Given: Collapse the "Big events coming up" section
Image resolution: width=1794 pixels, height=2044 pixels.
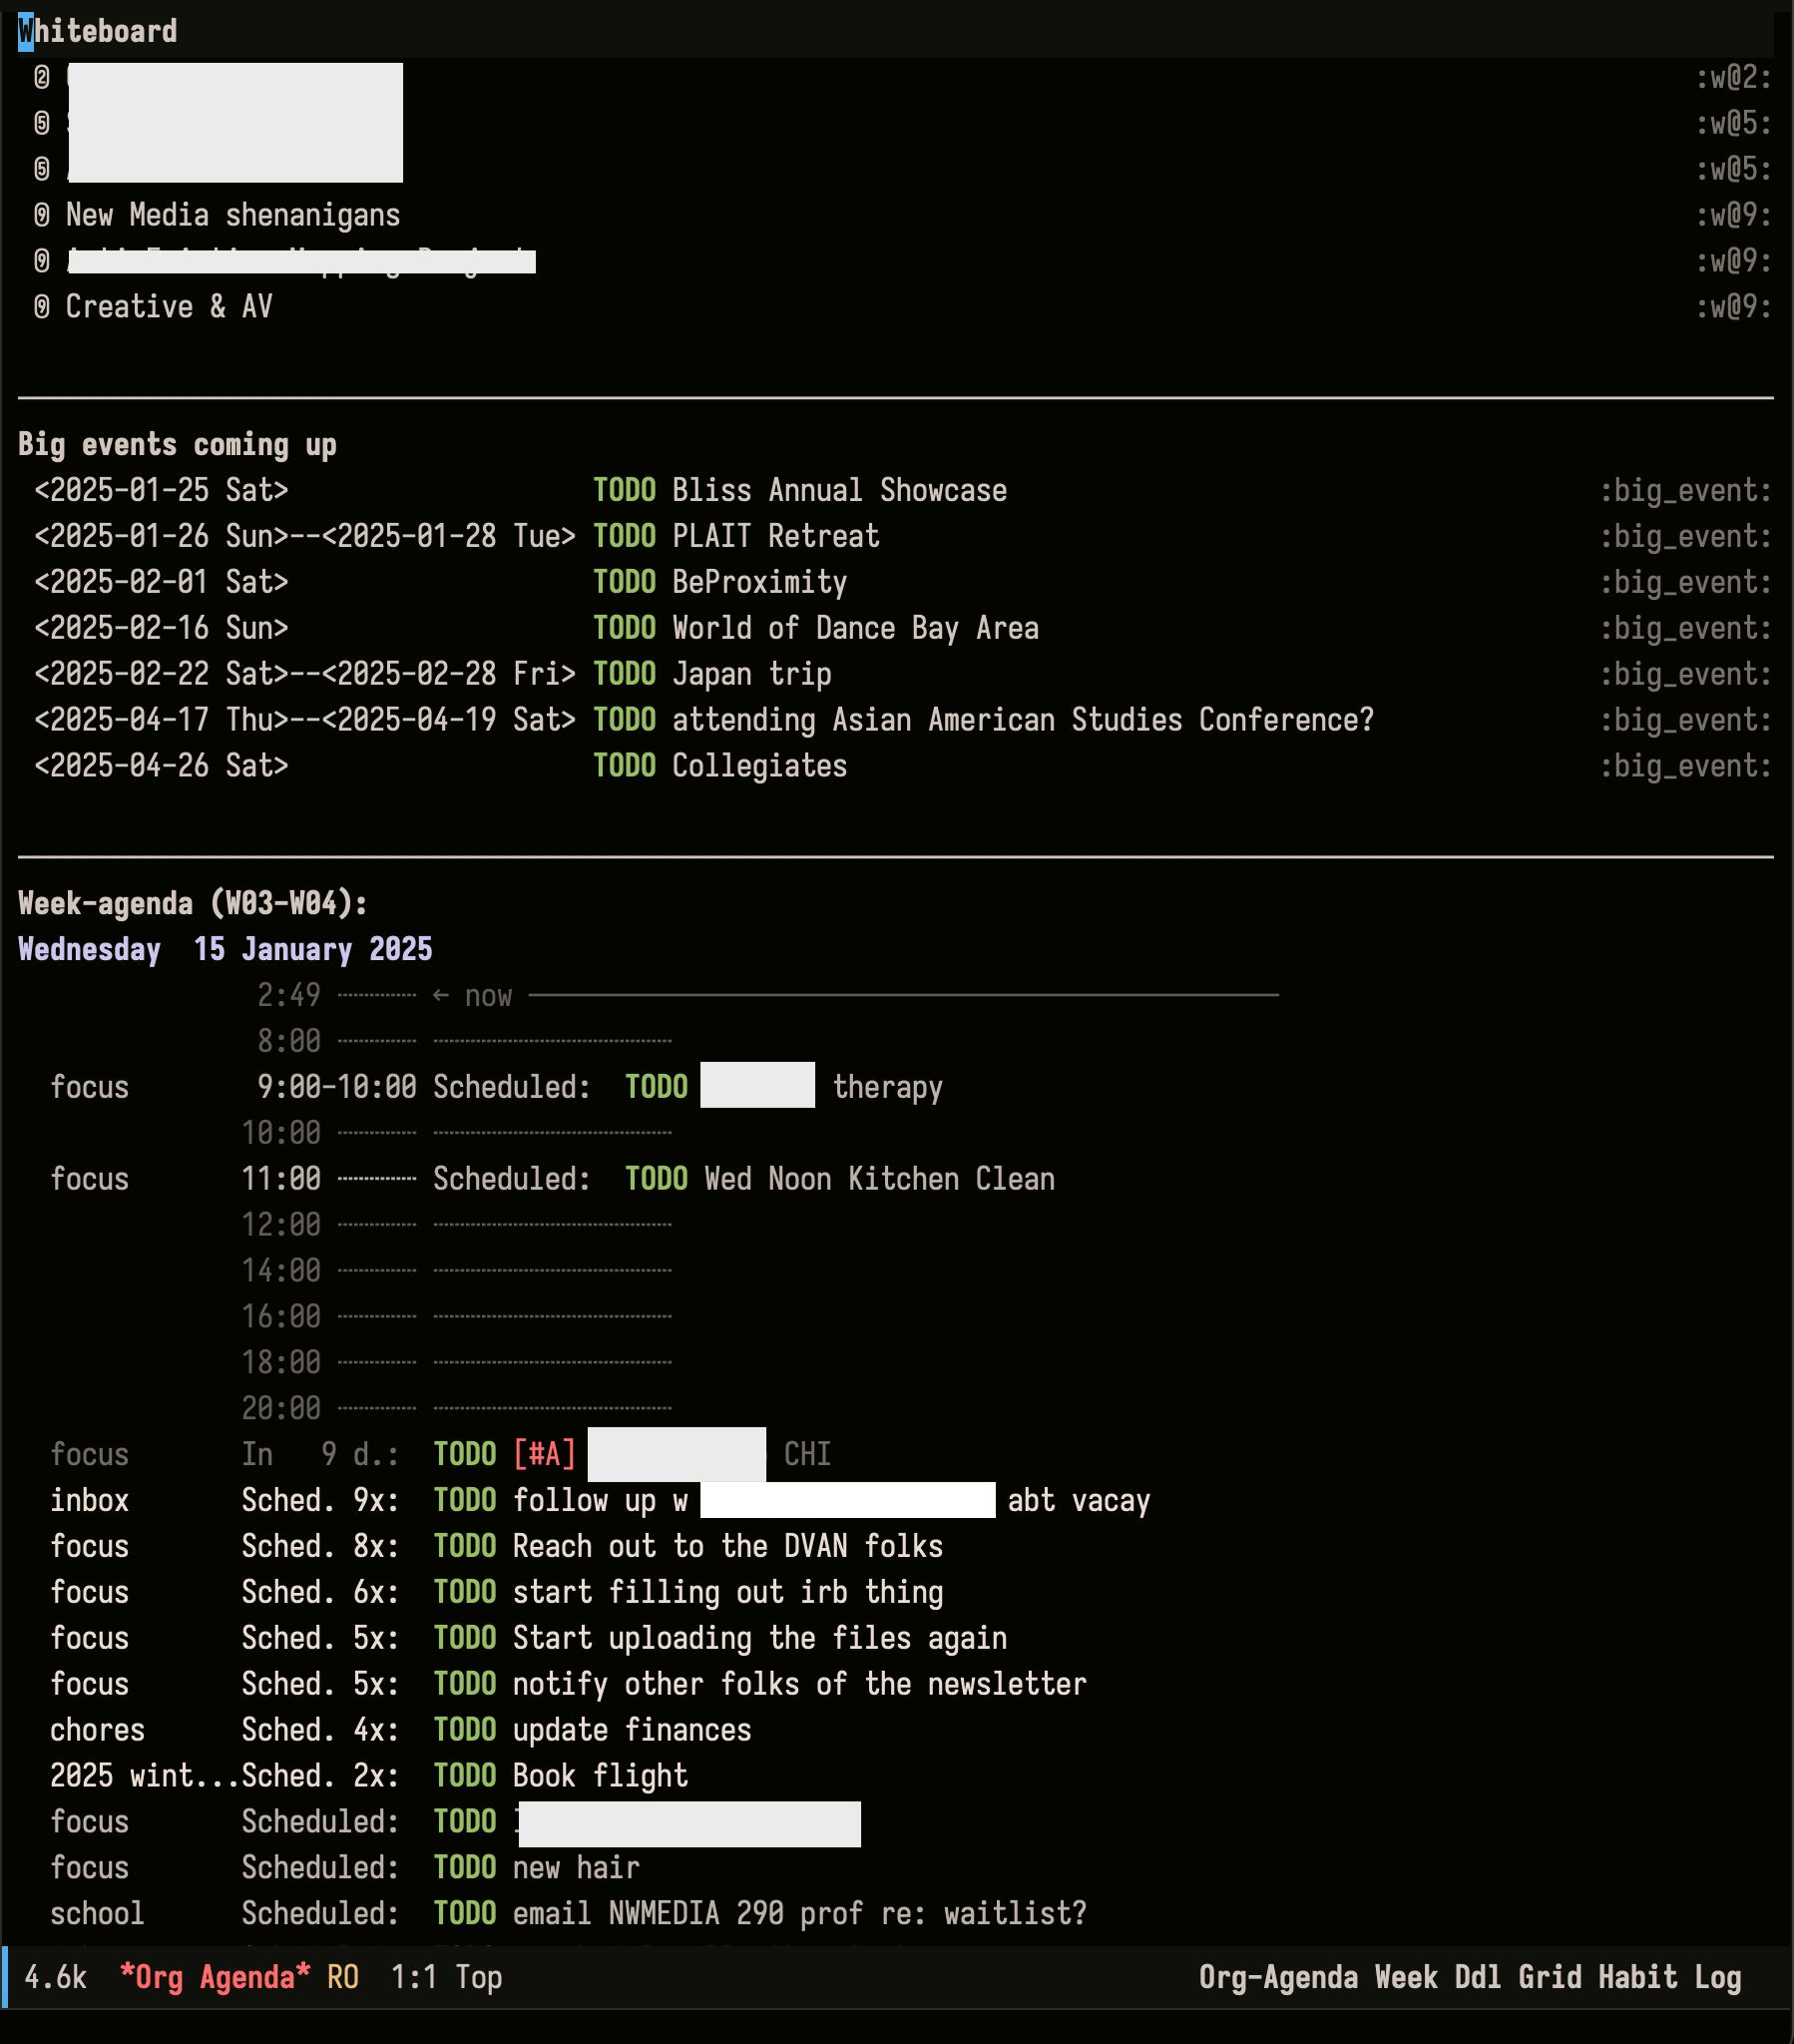Looking at the screenshot, I should point(176,444).
